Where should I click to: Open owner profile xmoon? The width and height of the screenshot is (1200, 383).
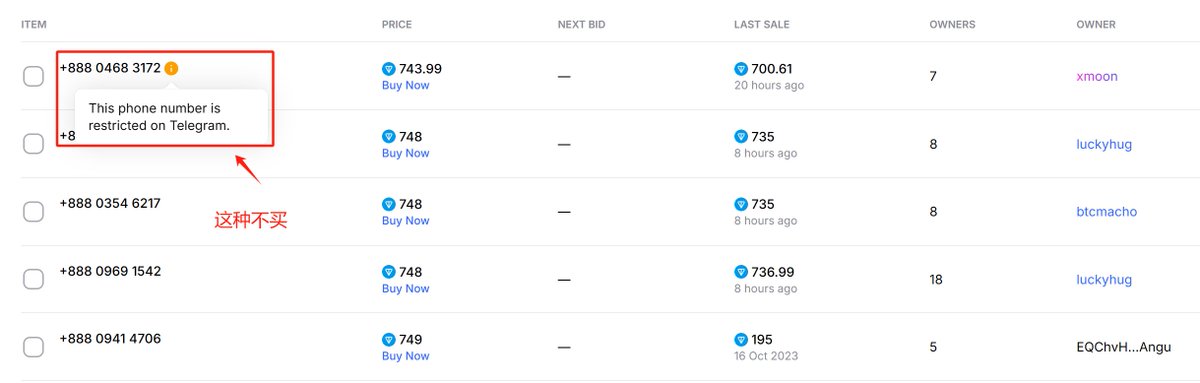point(1097,76)
